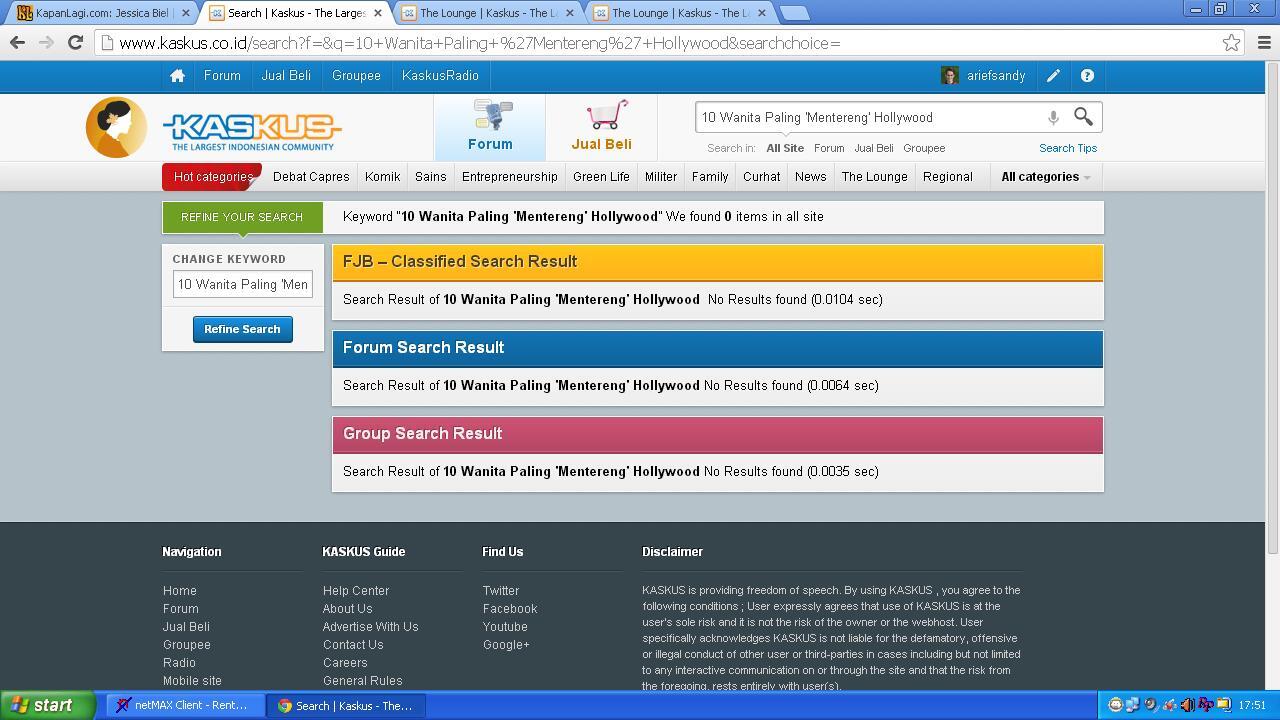Open Contact Us footer link
Viewport: 1280px width, 720px height.
click(x=353, y=645)
